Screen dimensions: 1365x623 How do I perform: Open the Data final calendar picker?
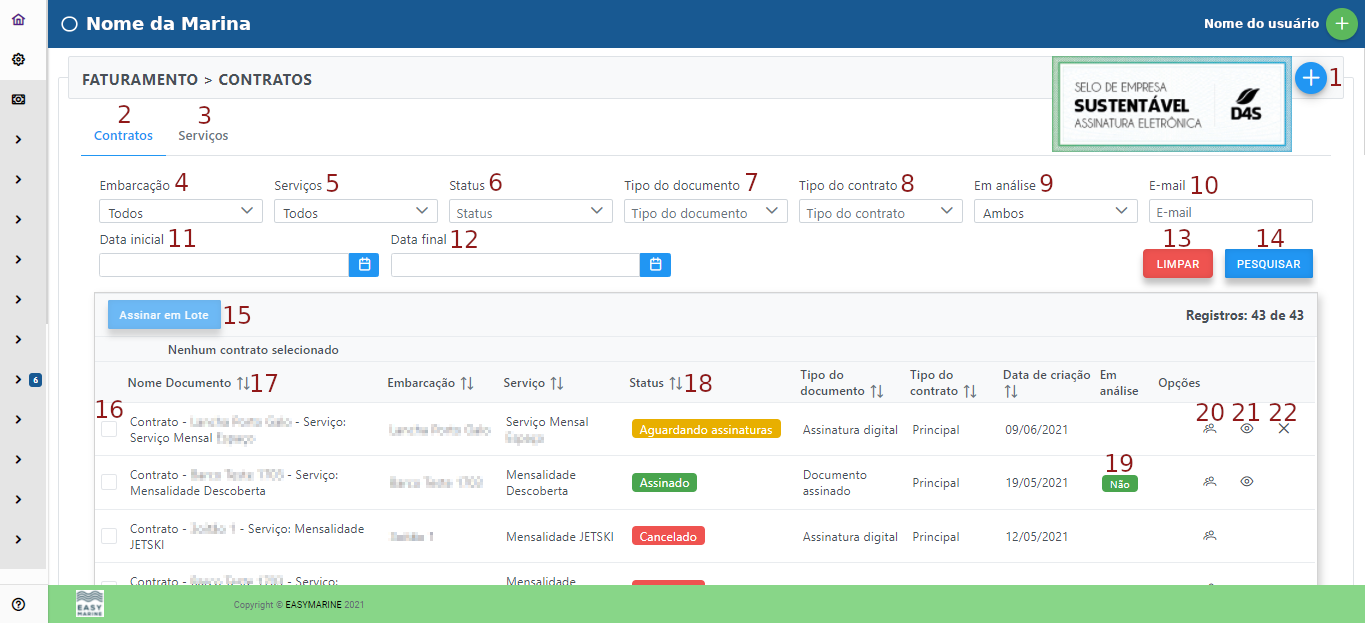coord(656,265)
